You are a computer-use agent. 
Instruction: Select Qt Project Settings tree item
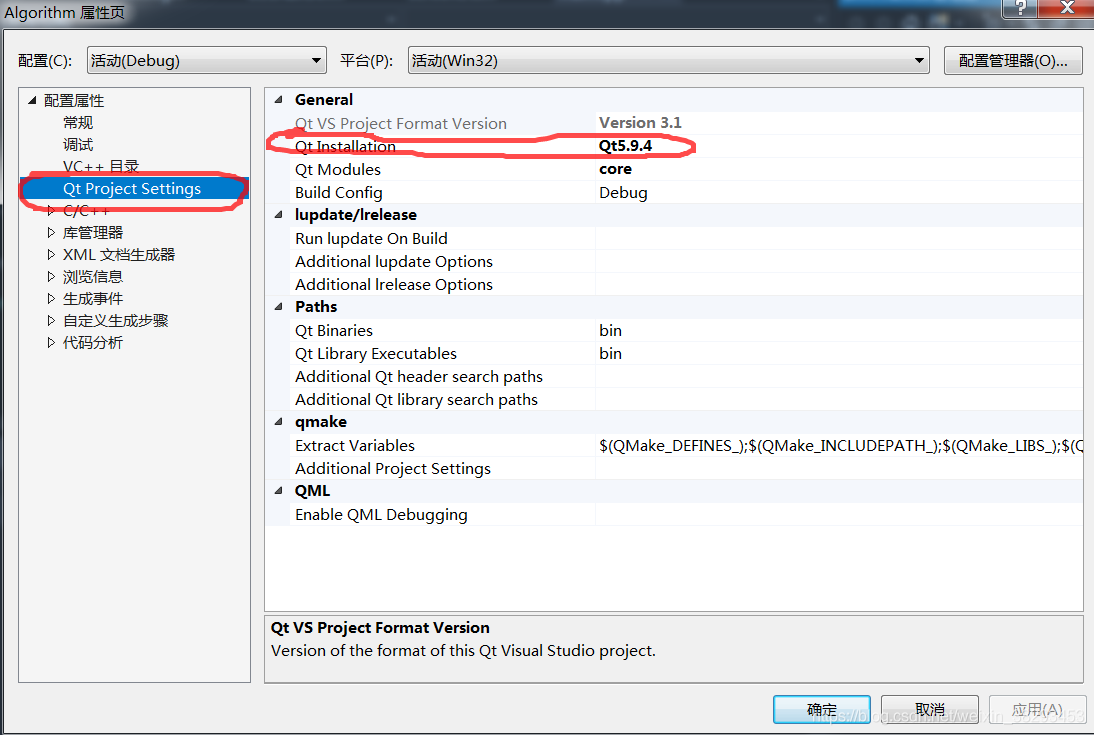pos(134,188)
